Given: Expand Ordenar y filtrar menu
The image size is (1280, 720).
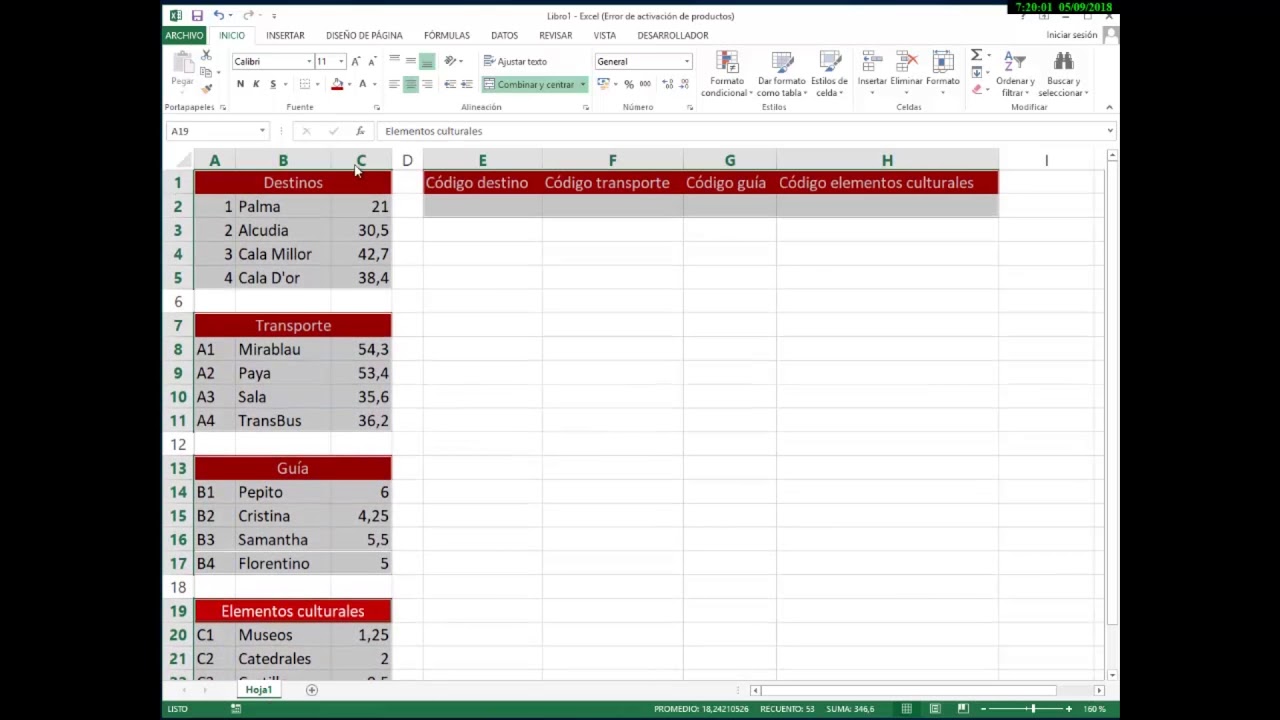Looking at the screenshot, I should 1015,75.
